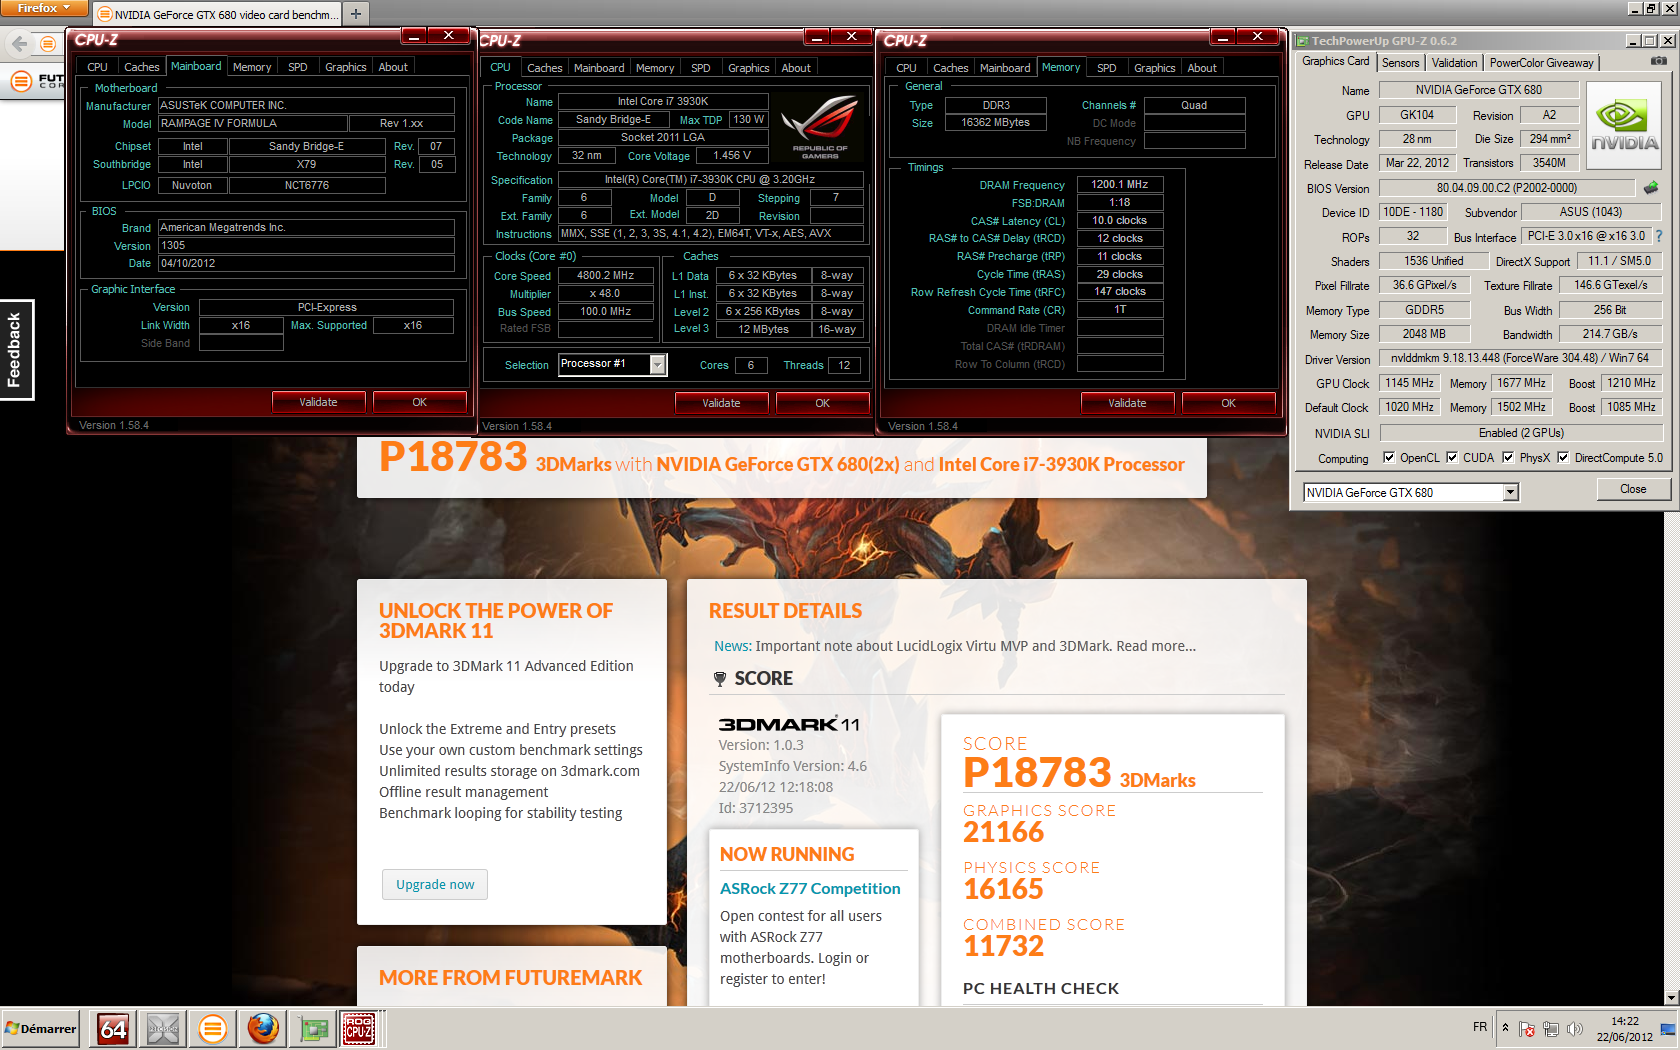1680x1050 pixels.
Task: Open GPU-Z from the taskbar icon
Action: [313, 1029]
